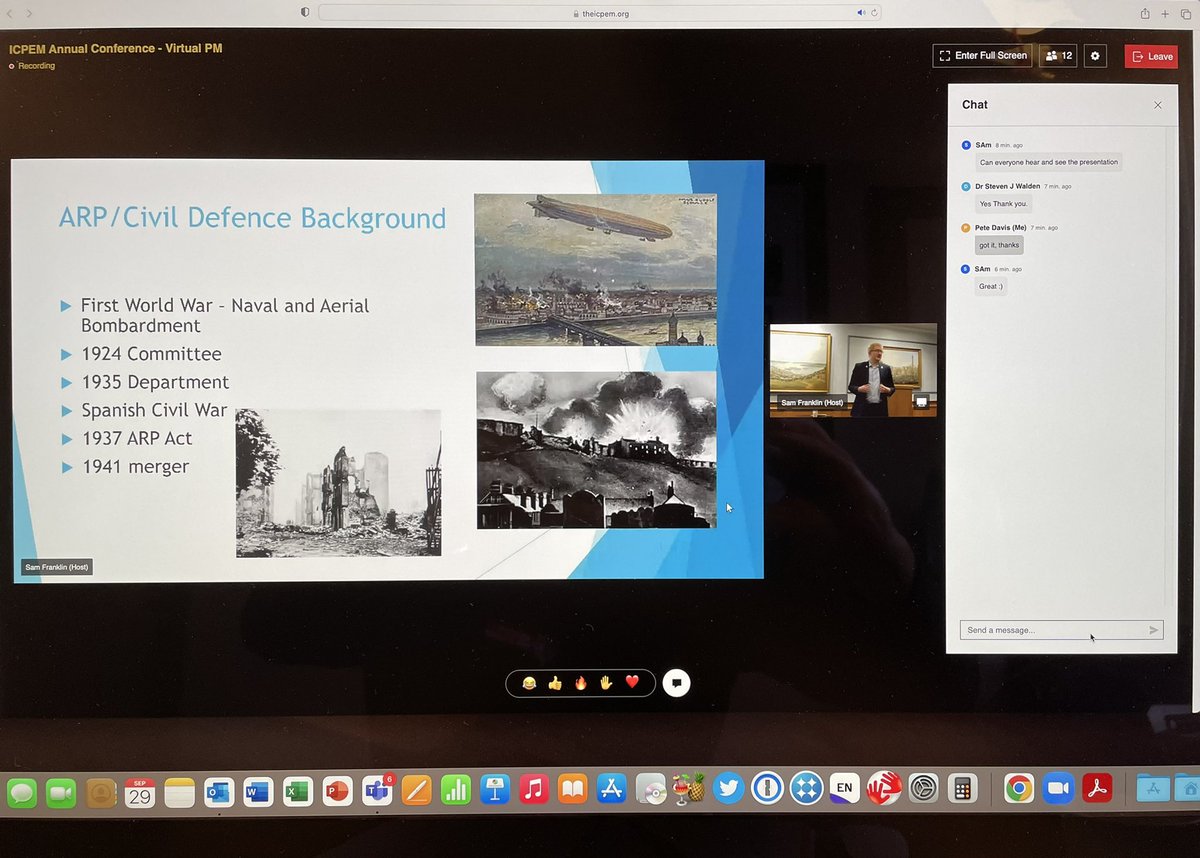This screenshot has height=858, width=1200.
Task: Open App Store from the Dock
Action: pyautogui.click(x=611, y=790)
